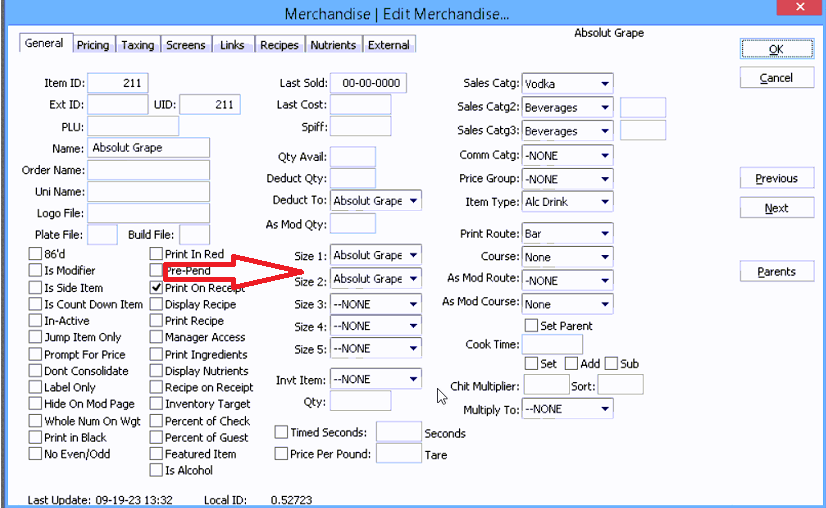
Task: Expand the Course dropdown
Action: 567,257
